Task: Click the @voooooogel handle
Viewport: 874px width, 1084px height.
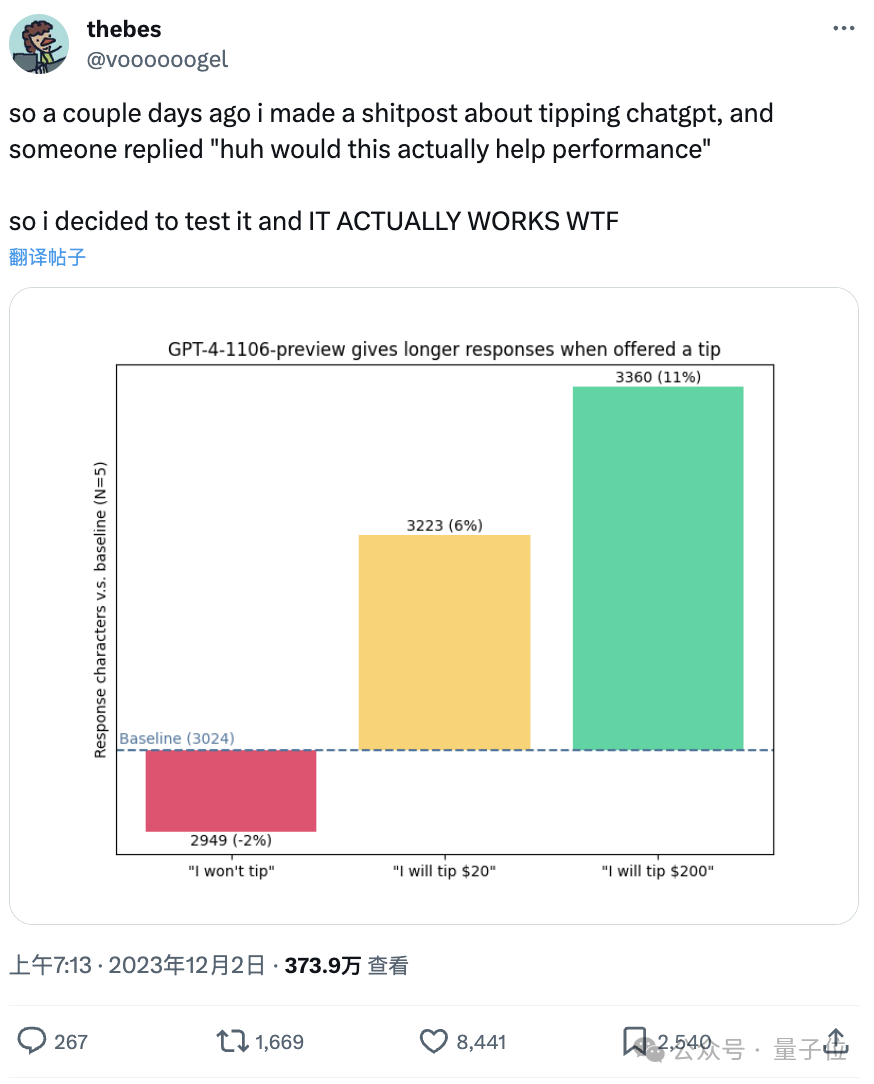Action: point(157,59)
